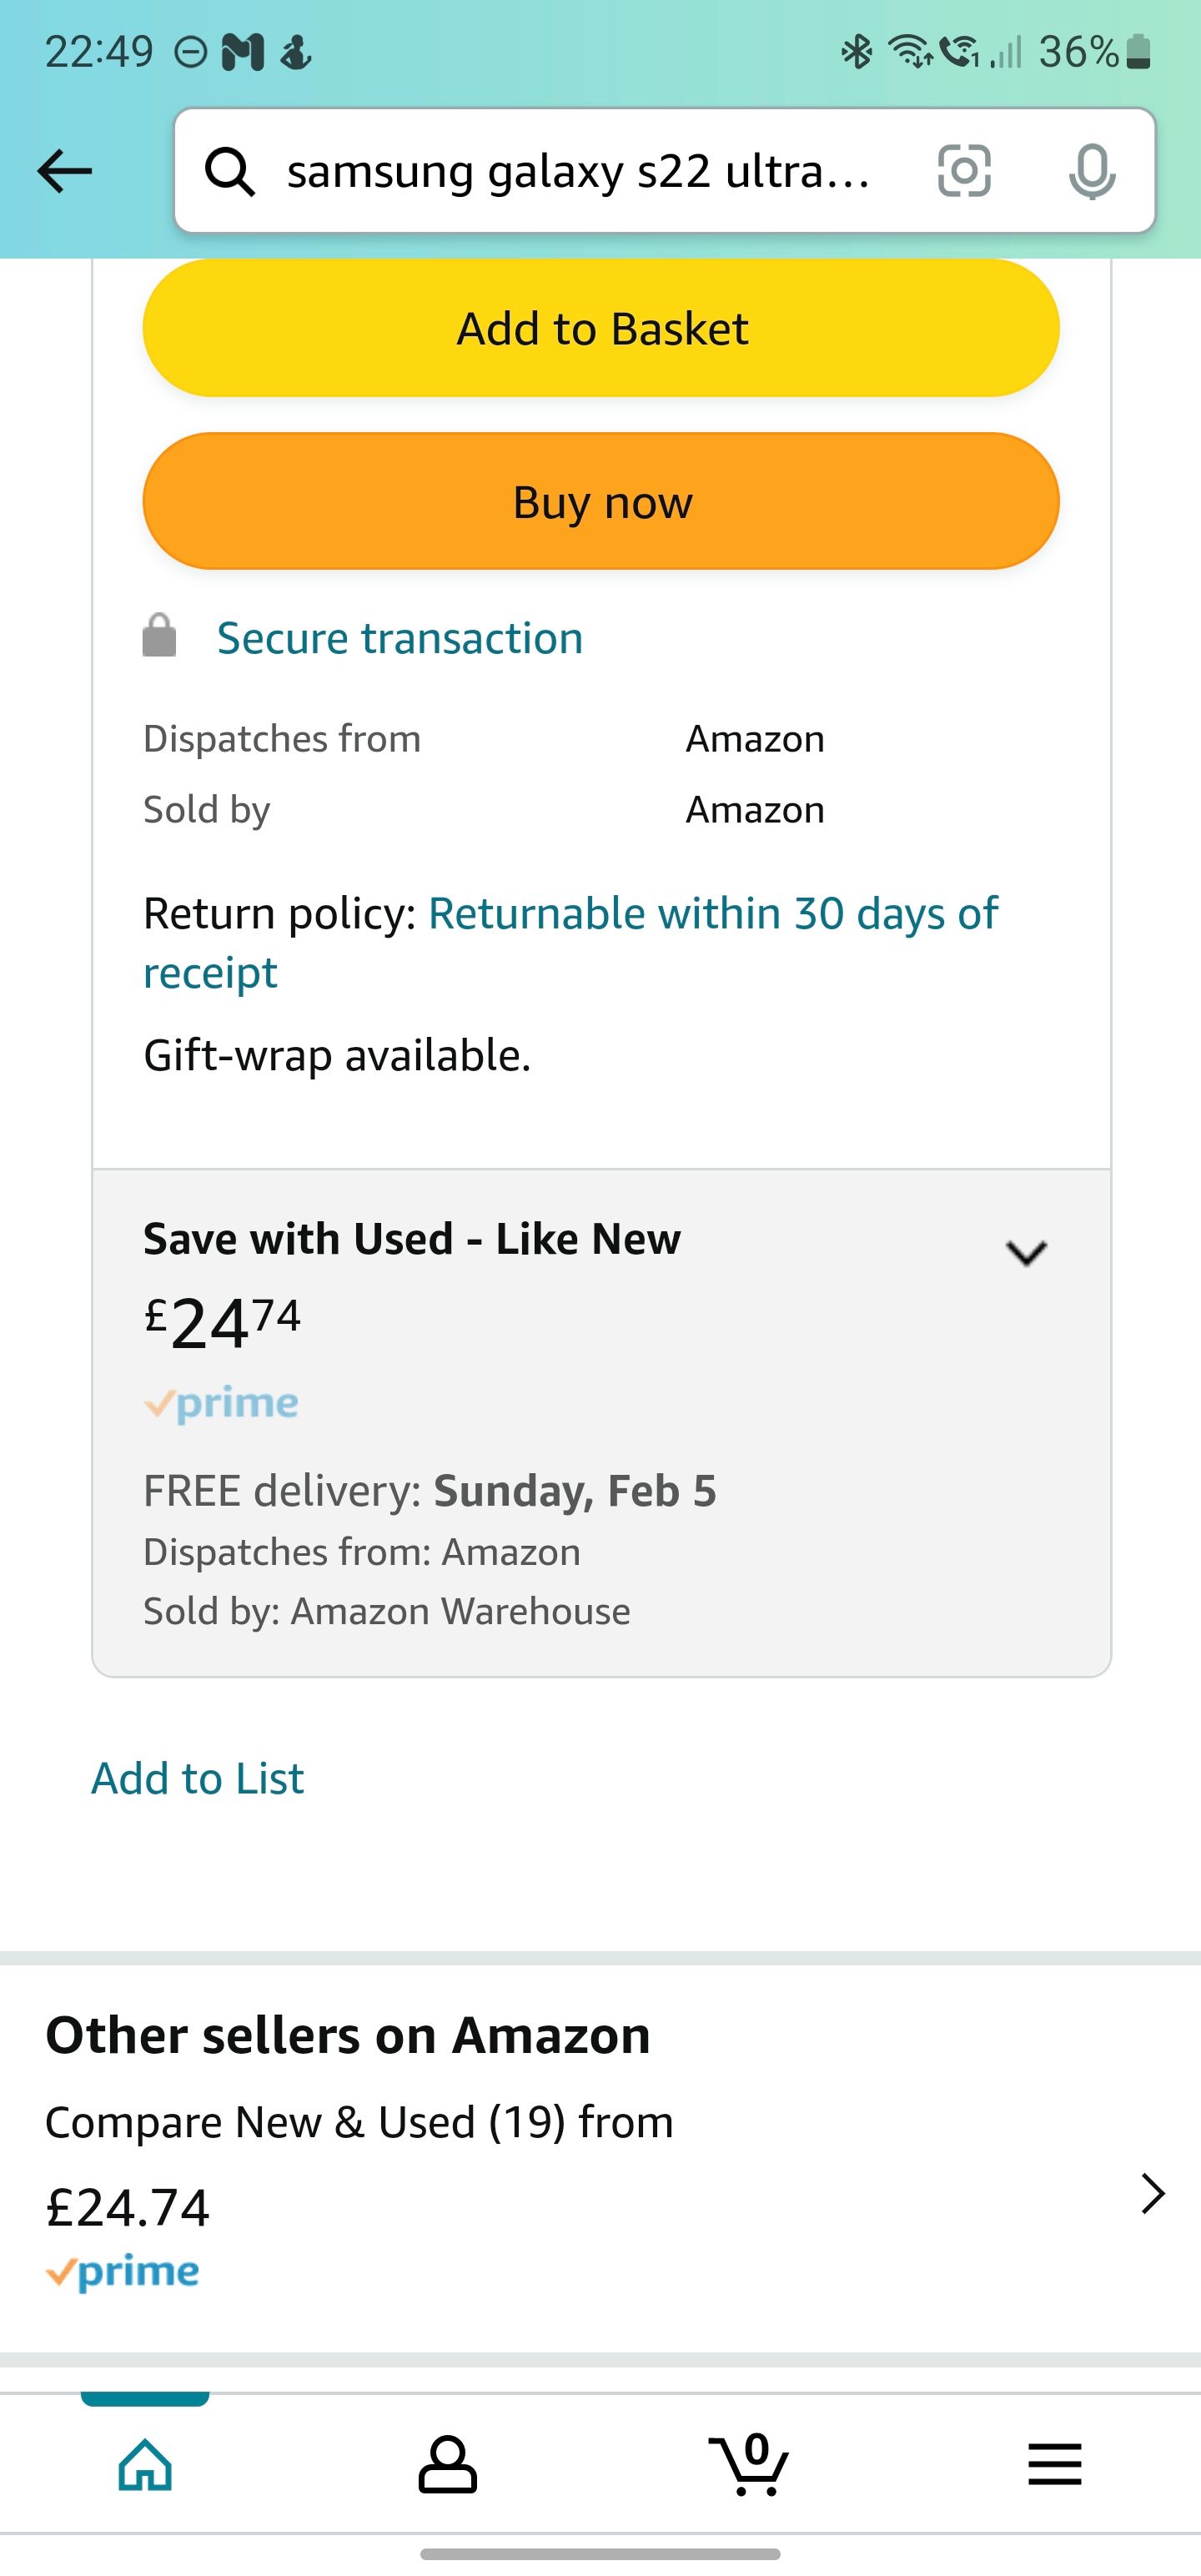
Task: Open Other sellers comparison arrow
Action: click(x=1153, y=2193)
